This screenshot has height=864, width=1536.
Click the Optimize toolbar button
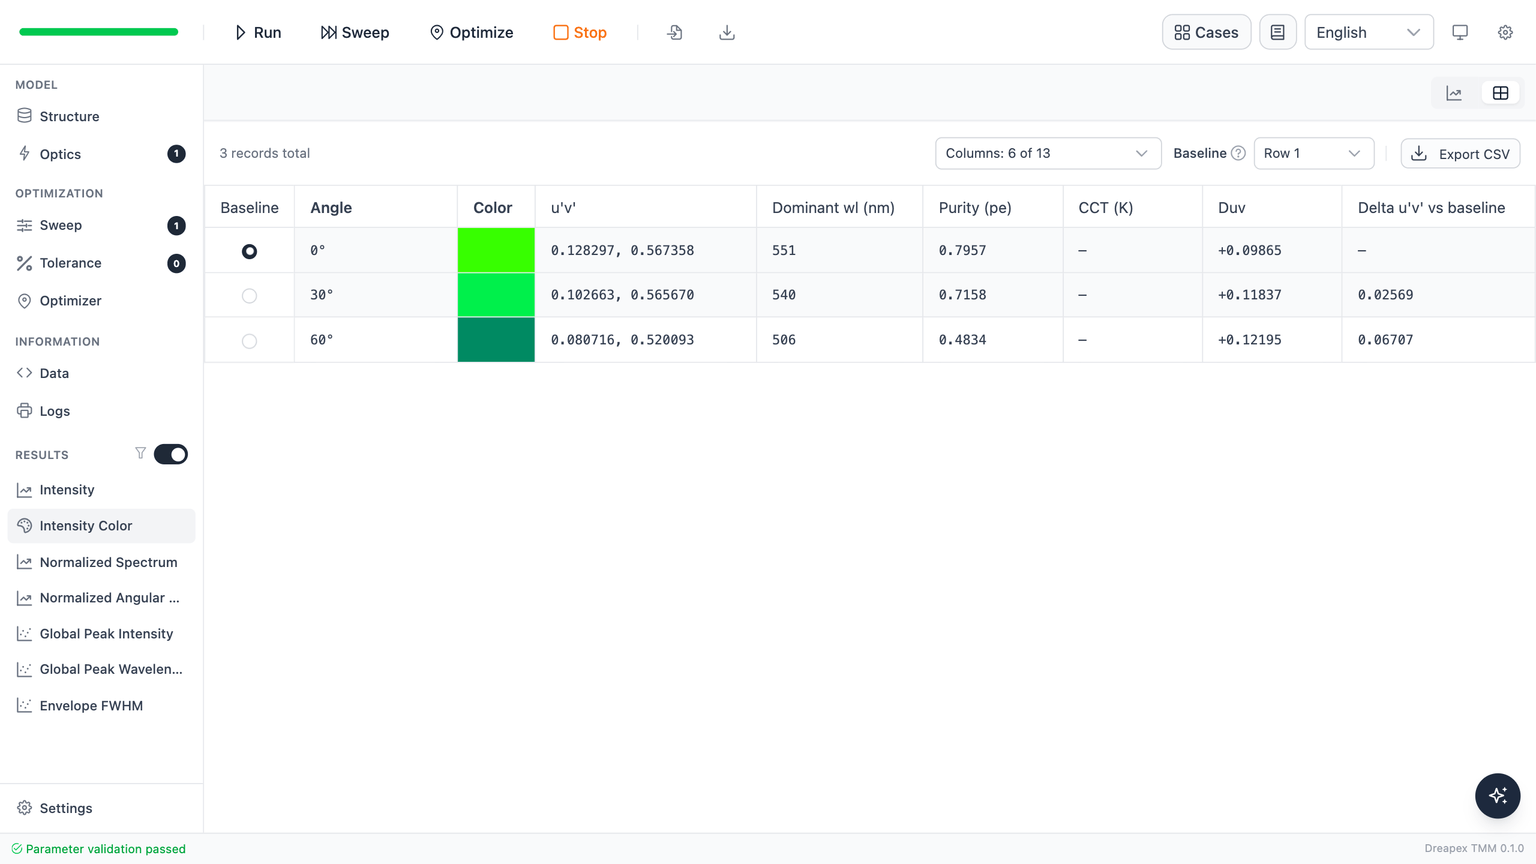point(471,32)
